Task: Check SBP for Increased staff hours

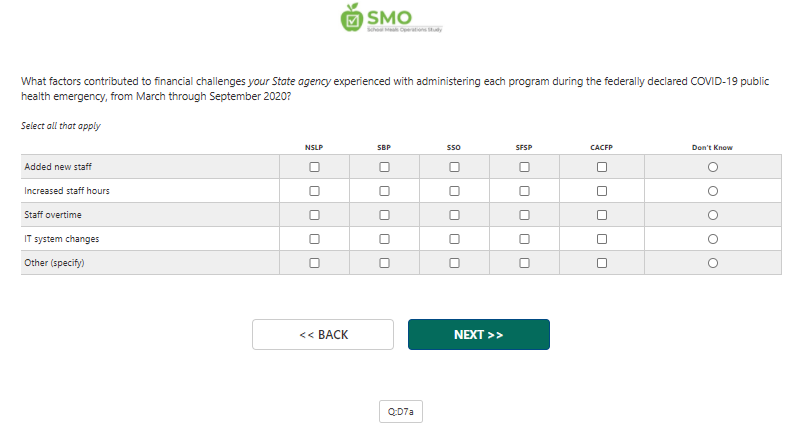Action: (x=384, y=191)
